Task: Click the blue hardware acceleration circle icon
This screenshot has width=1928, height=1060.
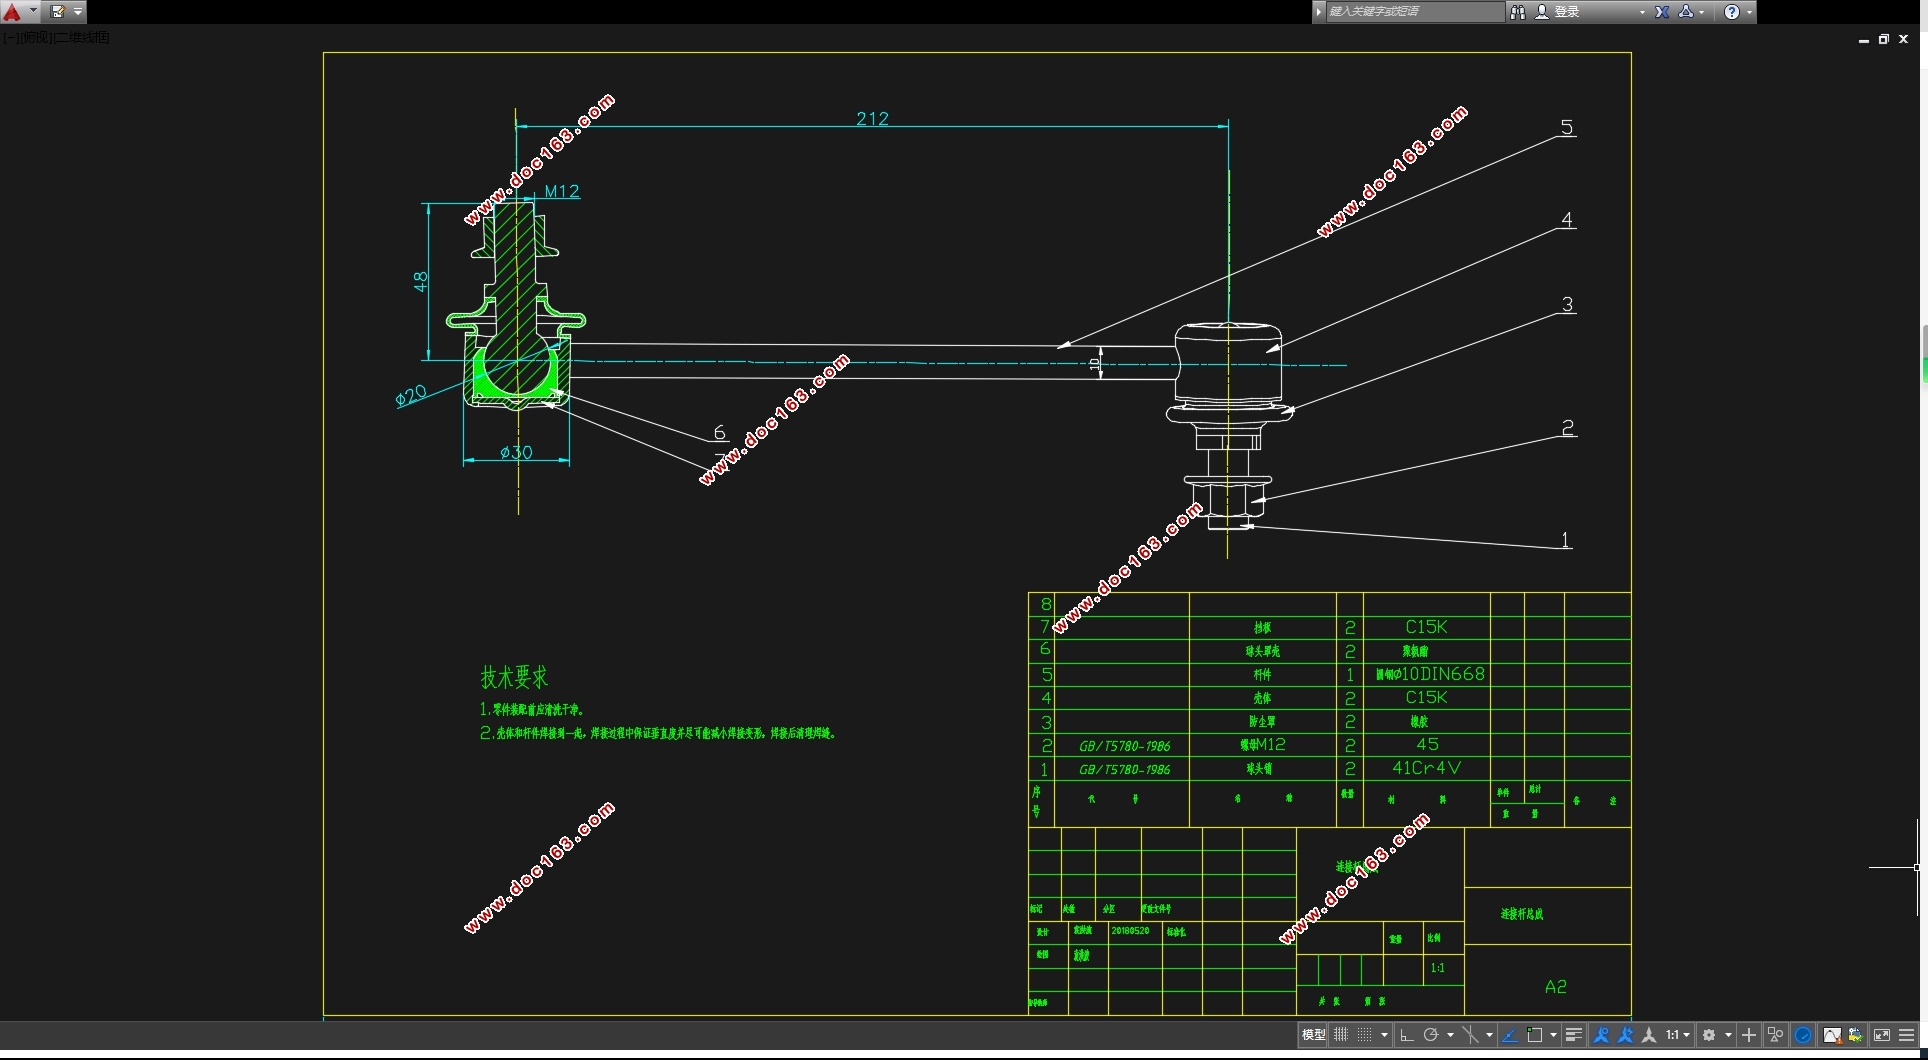Action: [x=1803, y=1035]
